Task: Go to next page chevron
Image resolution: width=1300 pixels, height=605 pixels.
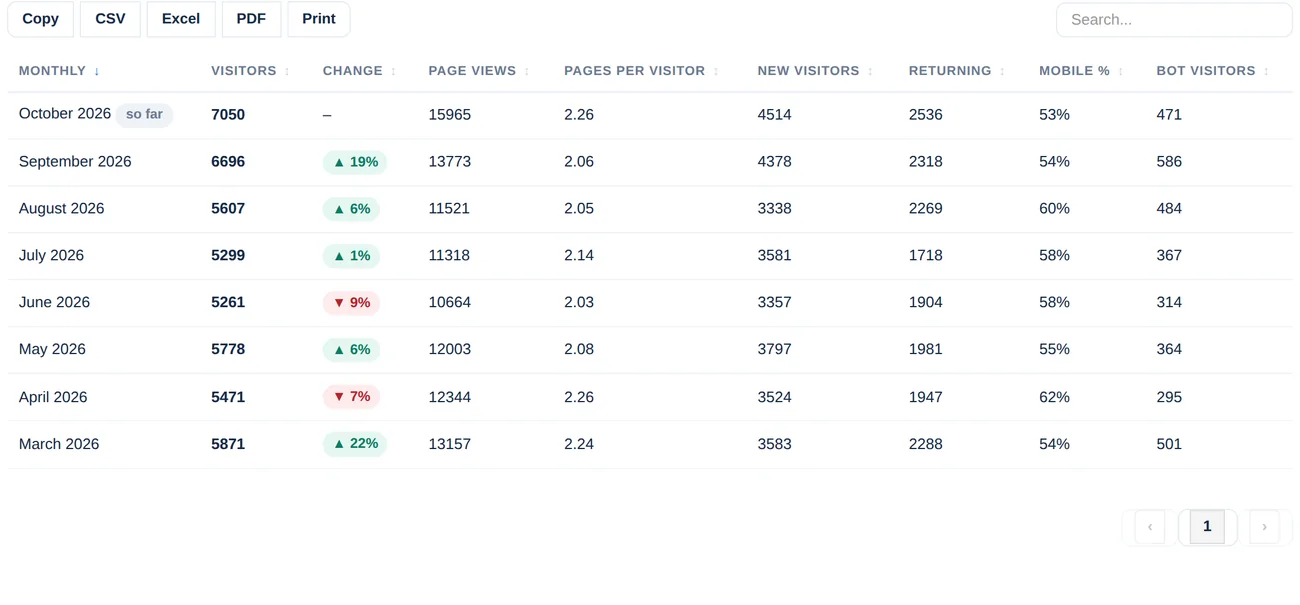Action: 1264,527
